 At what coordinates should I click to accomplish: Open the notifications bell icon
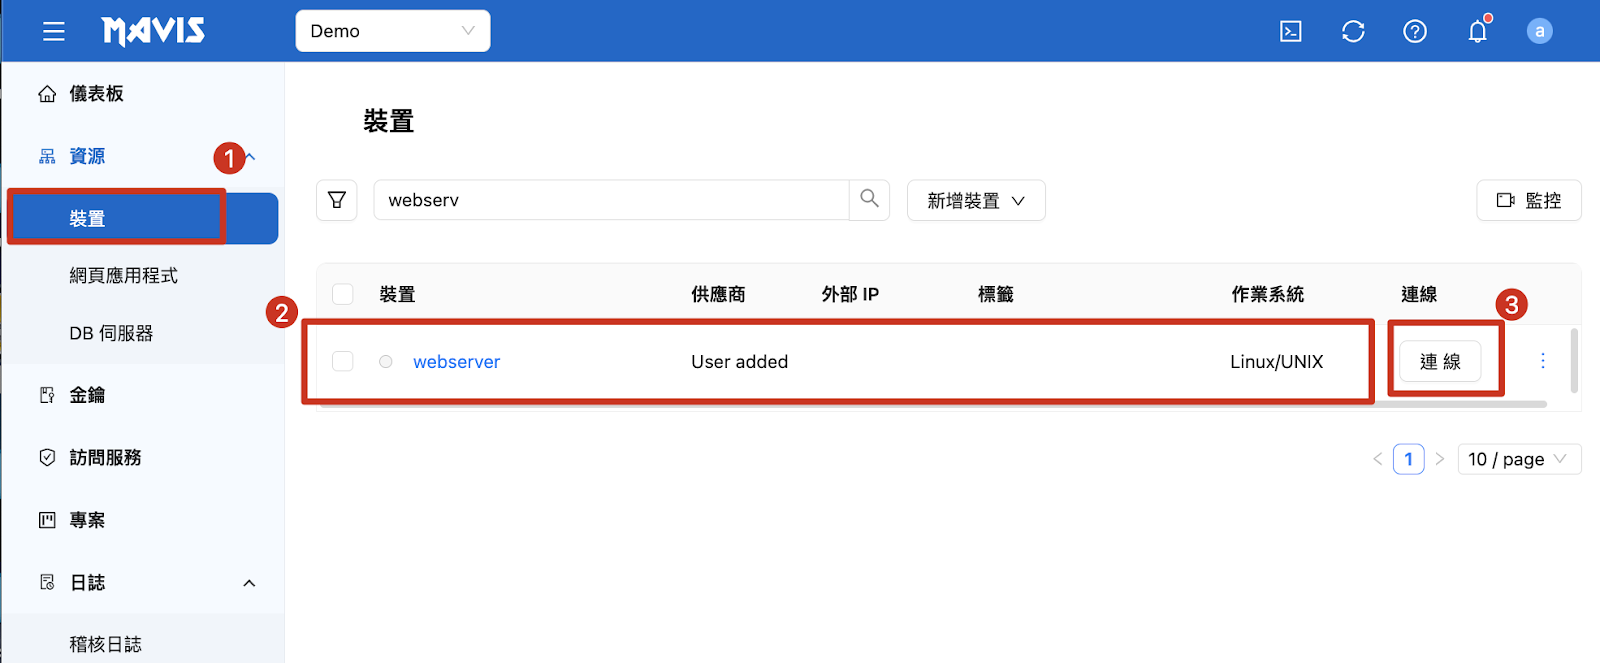[1477, 32]
